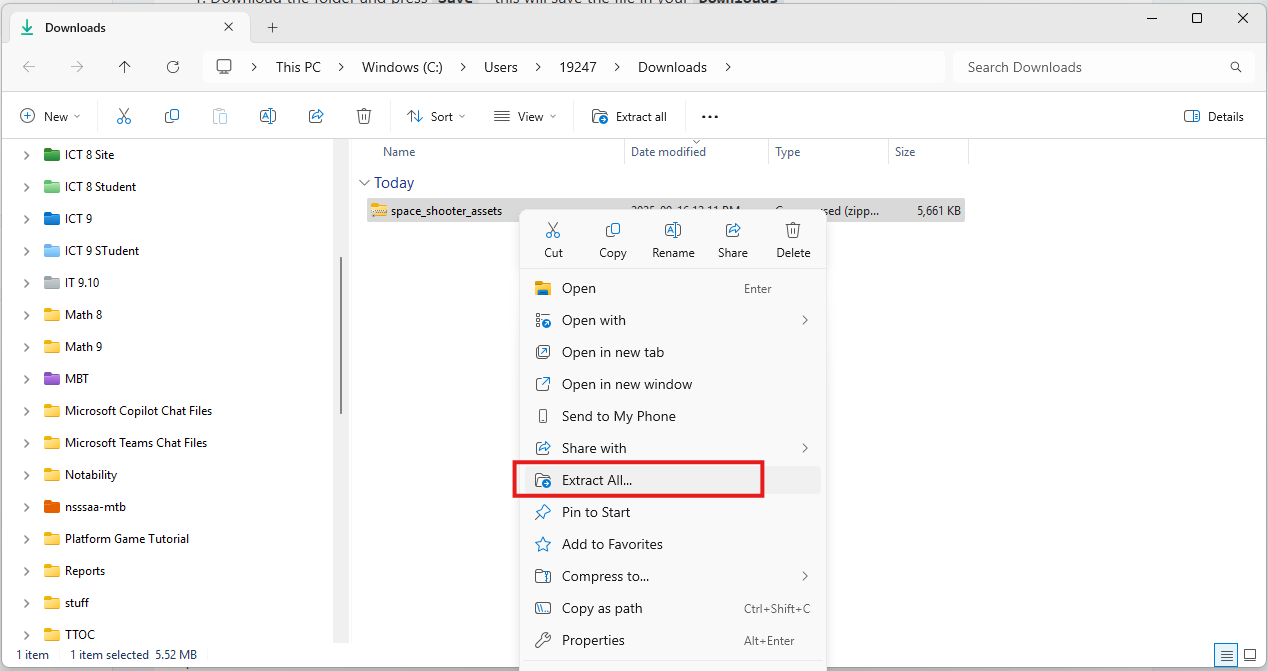
Task: Switch to large thumbnails view in status bar
Action: coord(1249,655)
